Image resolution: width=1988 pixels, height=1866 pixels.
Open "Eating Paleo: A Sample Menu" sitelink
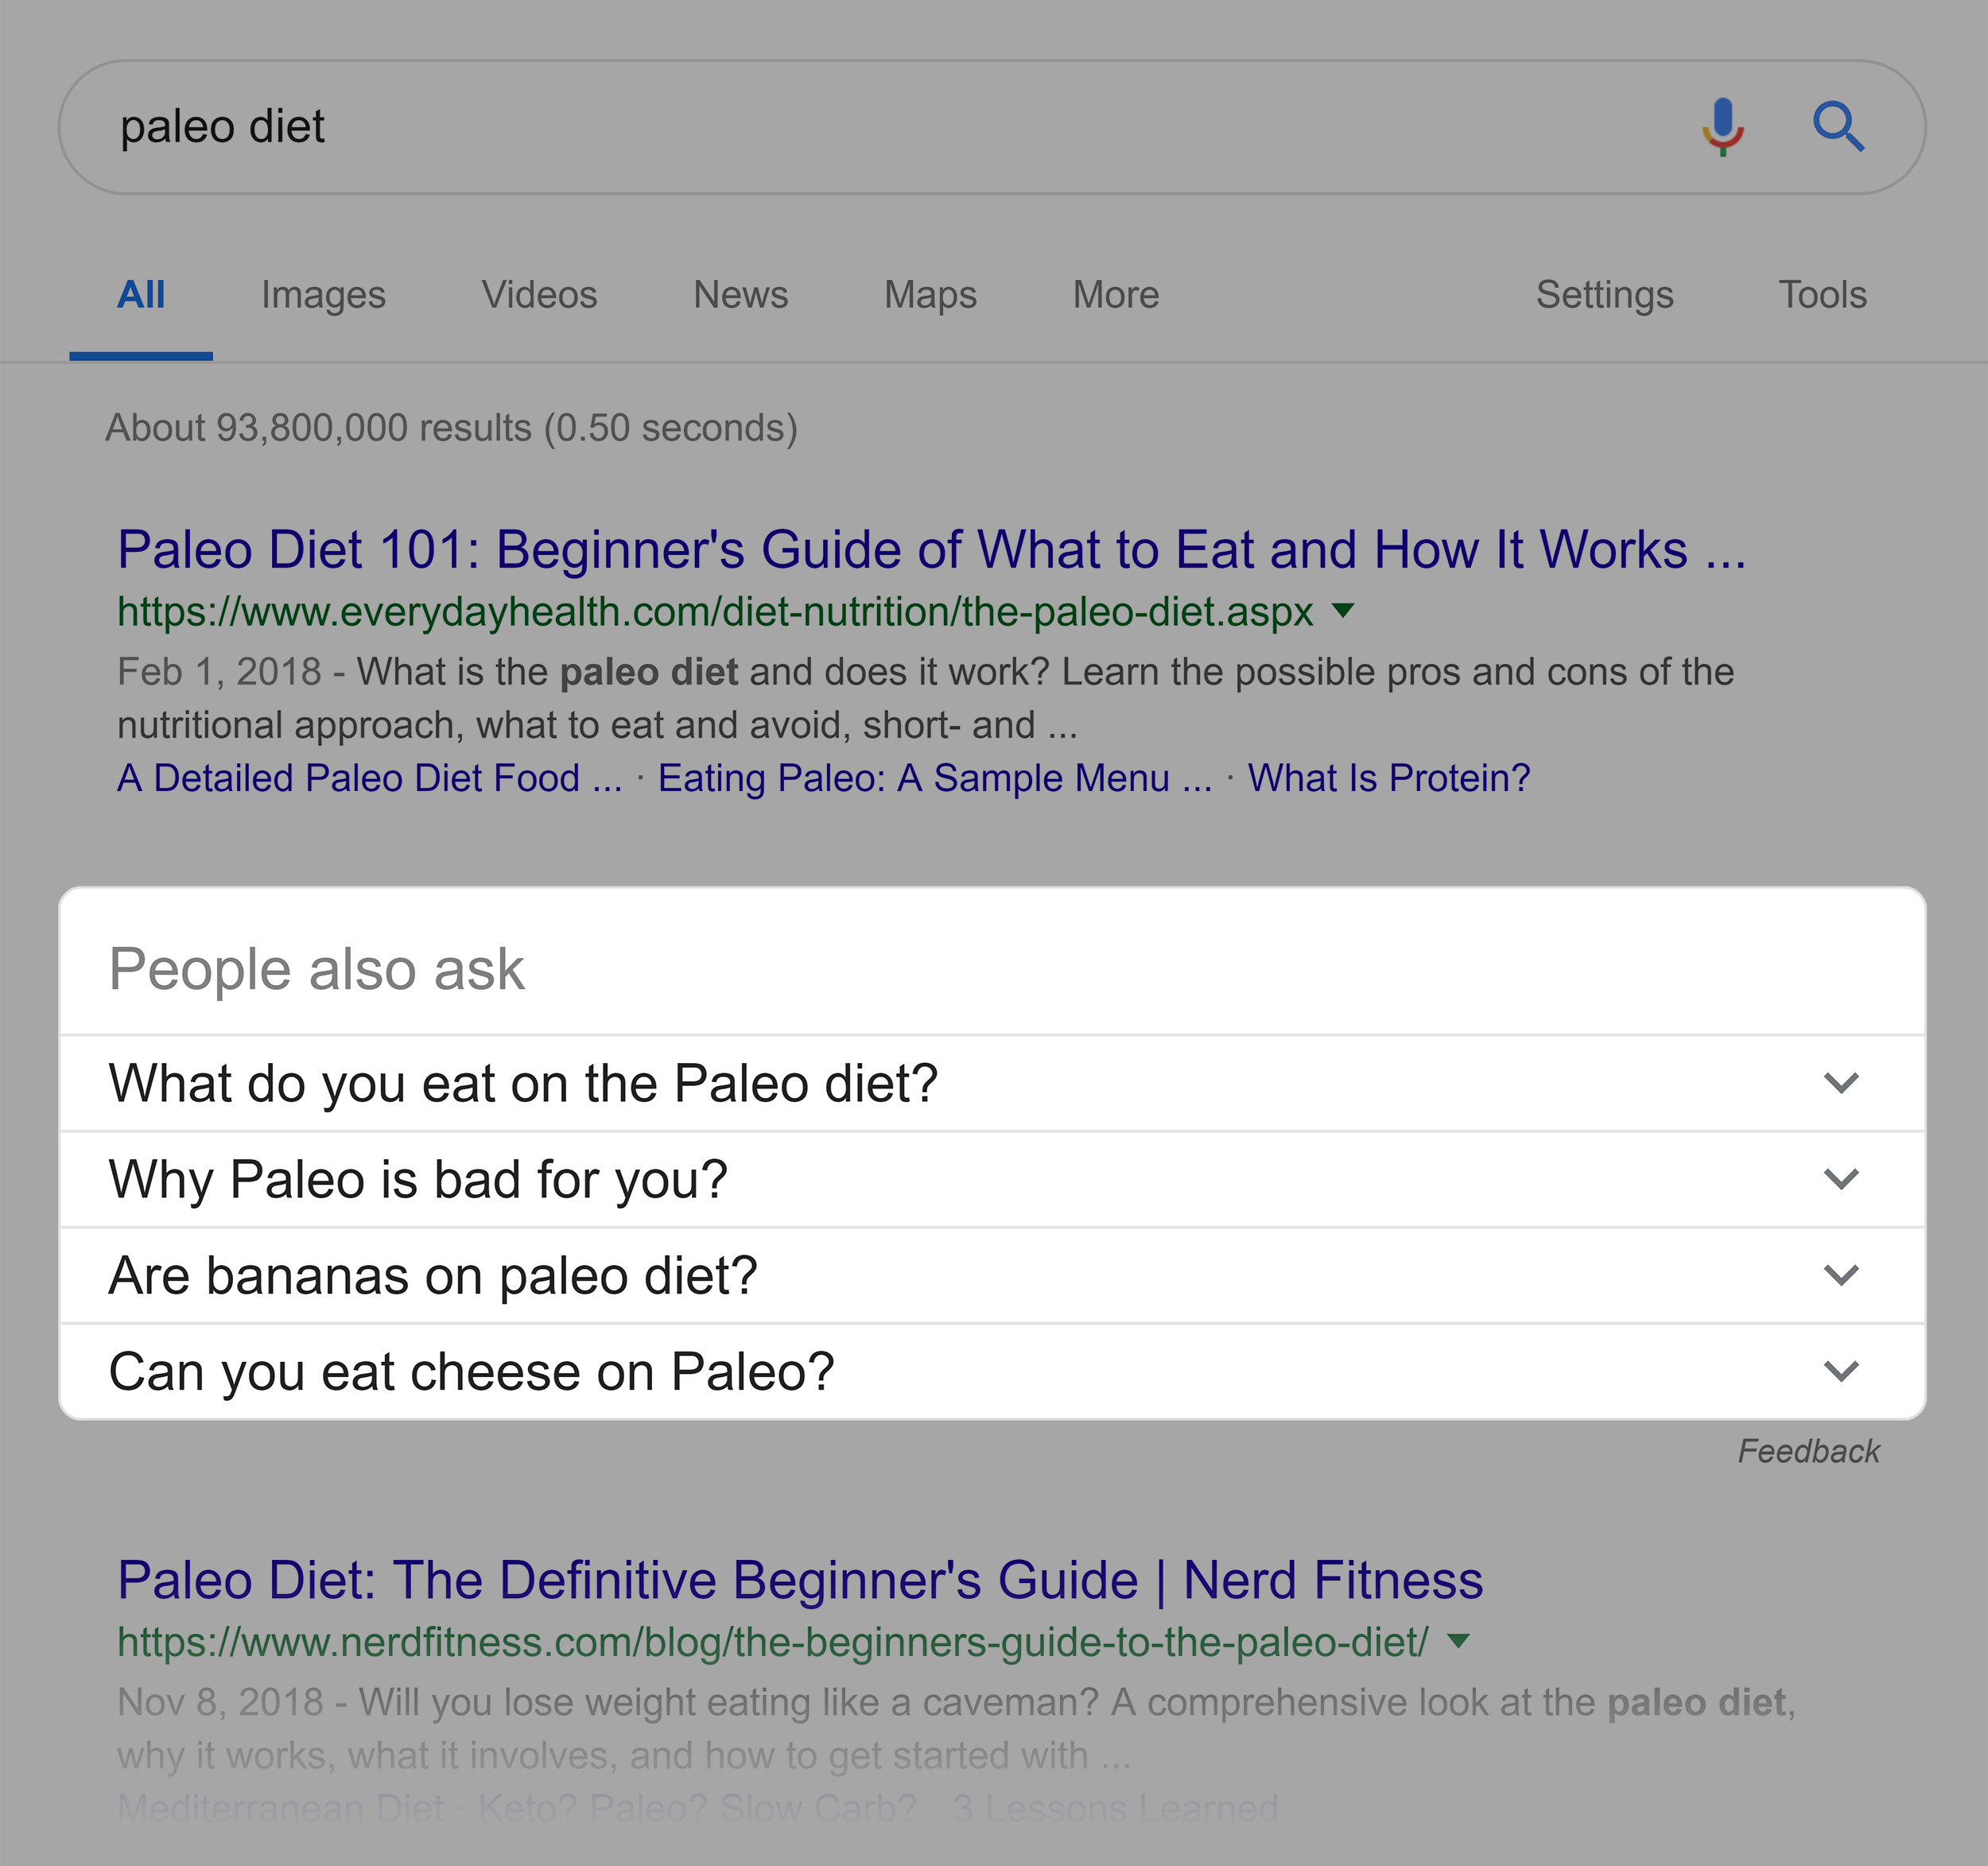pos(935,778)
